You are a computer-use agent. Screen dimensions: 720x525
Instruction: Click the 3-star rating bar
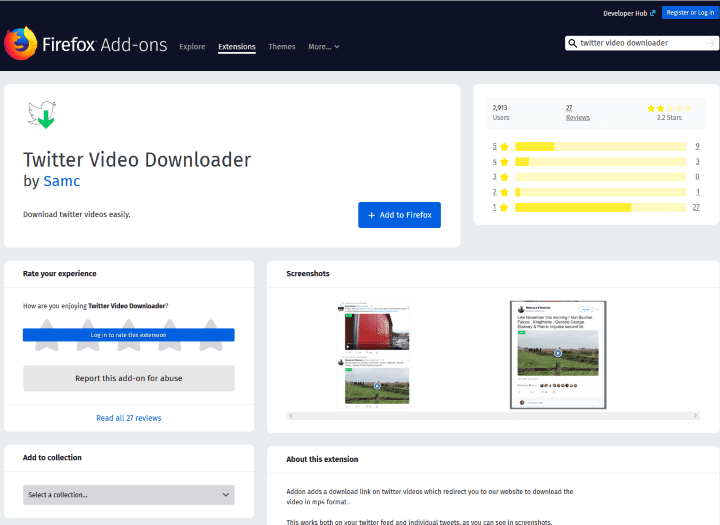(600, 177)
